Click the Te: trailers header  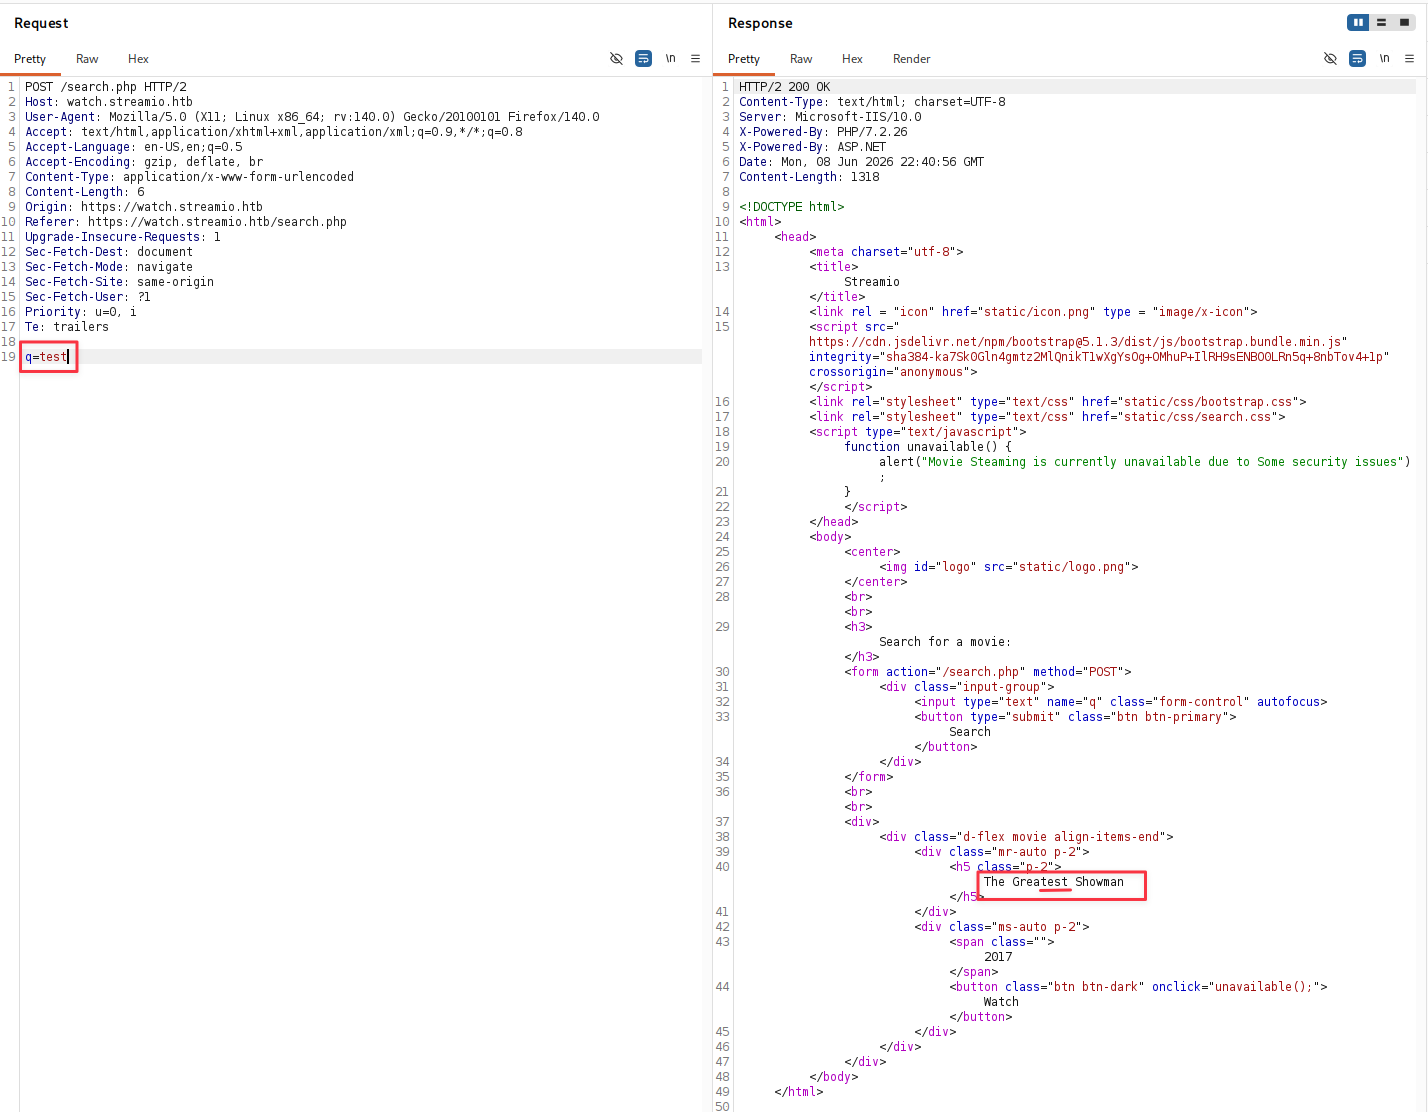coord(67,327)
